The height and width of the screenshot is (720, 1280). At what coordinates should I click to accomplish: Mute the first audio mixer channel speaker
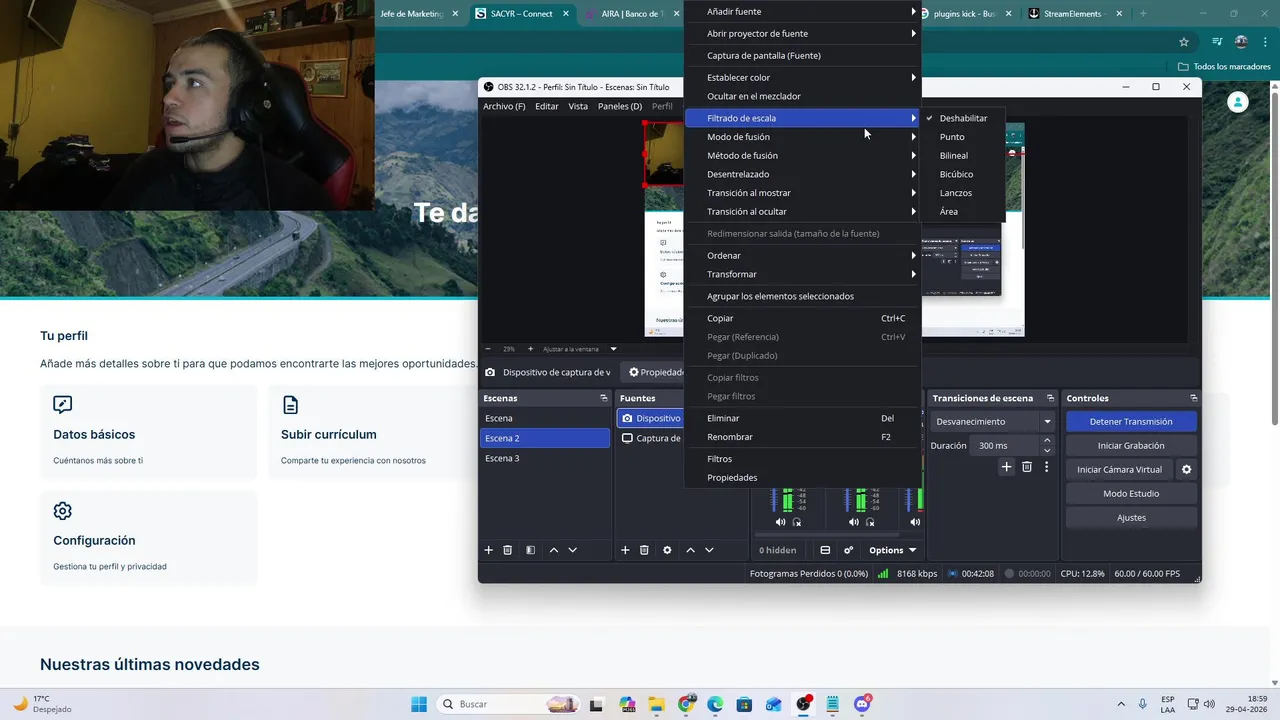coord(781,522)
